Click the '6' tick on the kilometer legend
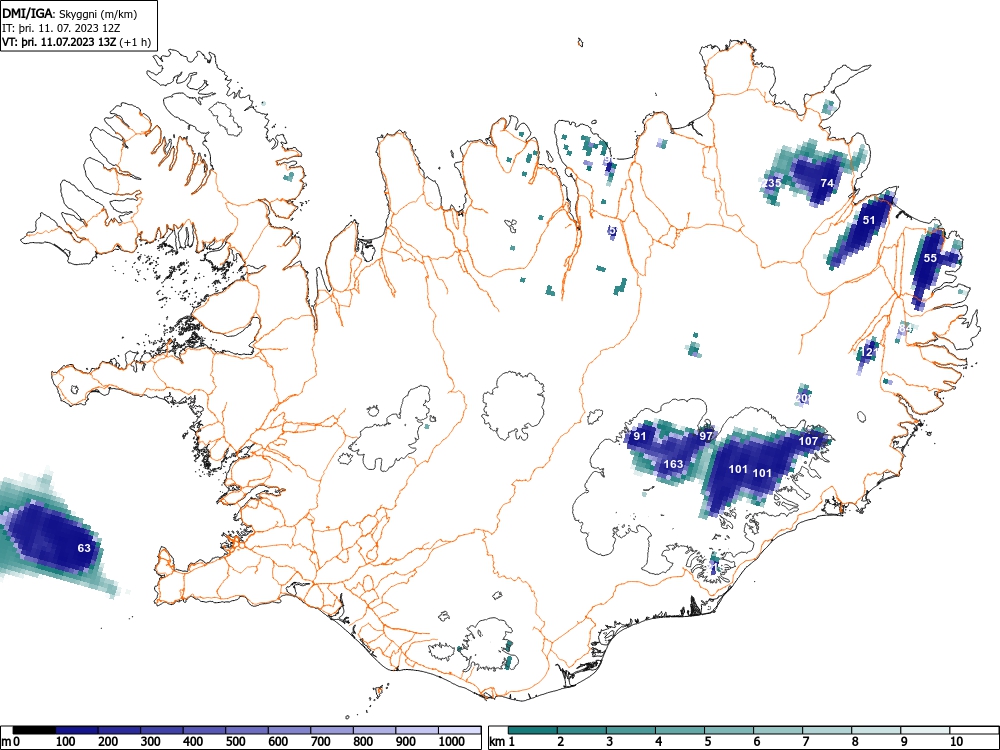The height and width of the screenshot is (750, 1000). [x=757, y=742]
